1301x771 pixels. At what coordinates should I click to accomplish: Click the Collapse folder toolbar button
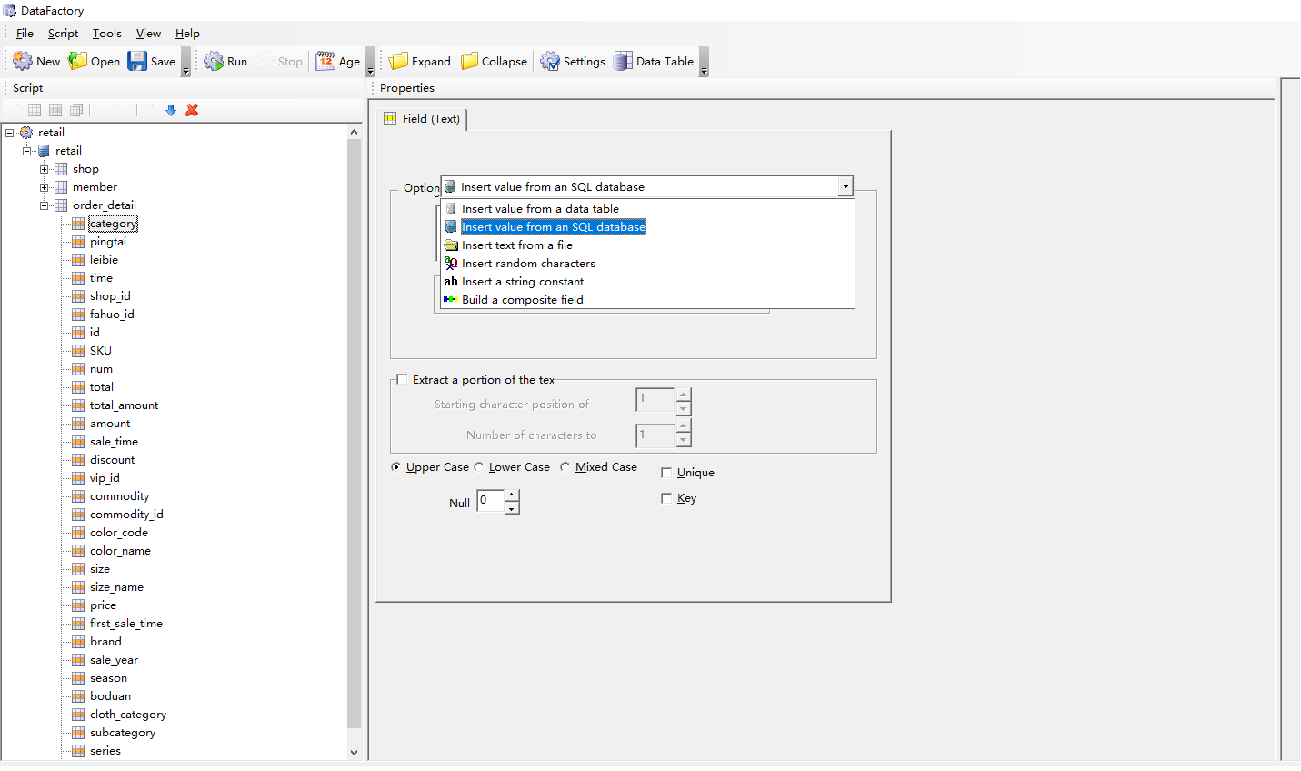pyautogui.click(x=494, y=61)
